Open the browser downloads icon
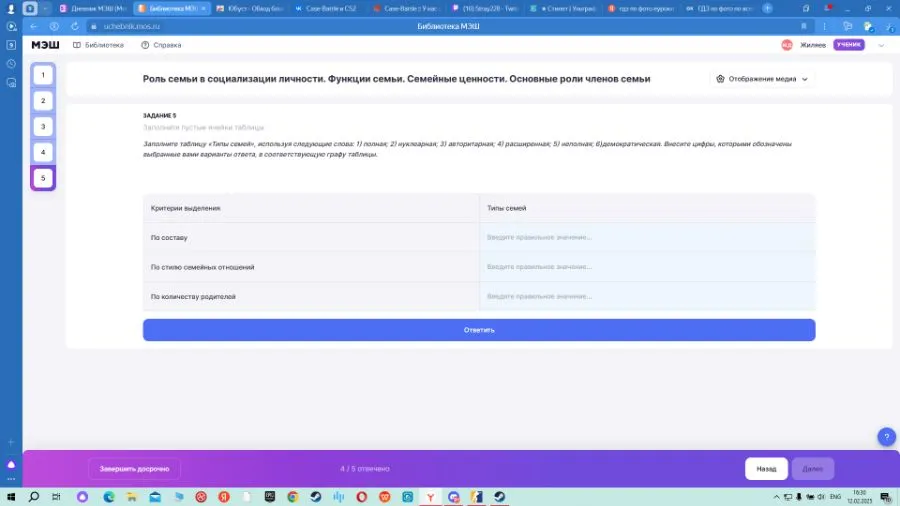900x506 pixels. point(890,26)
